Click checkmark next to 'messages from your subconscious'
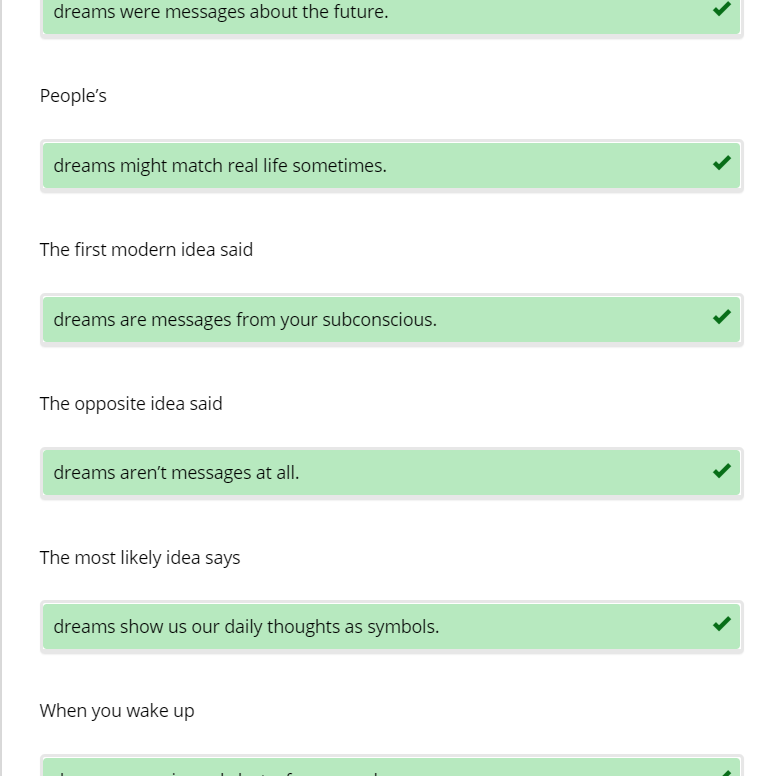The height and width of the screenshot is (776, 777). pos(721,317)
